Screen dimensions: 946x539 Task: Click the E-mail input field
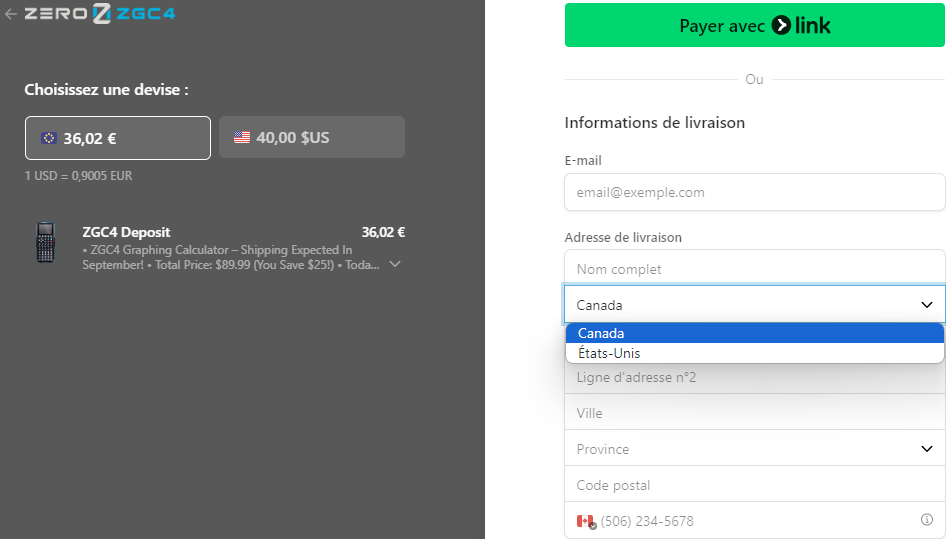[754, 192]
